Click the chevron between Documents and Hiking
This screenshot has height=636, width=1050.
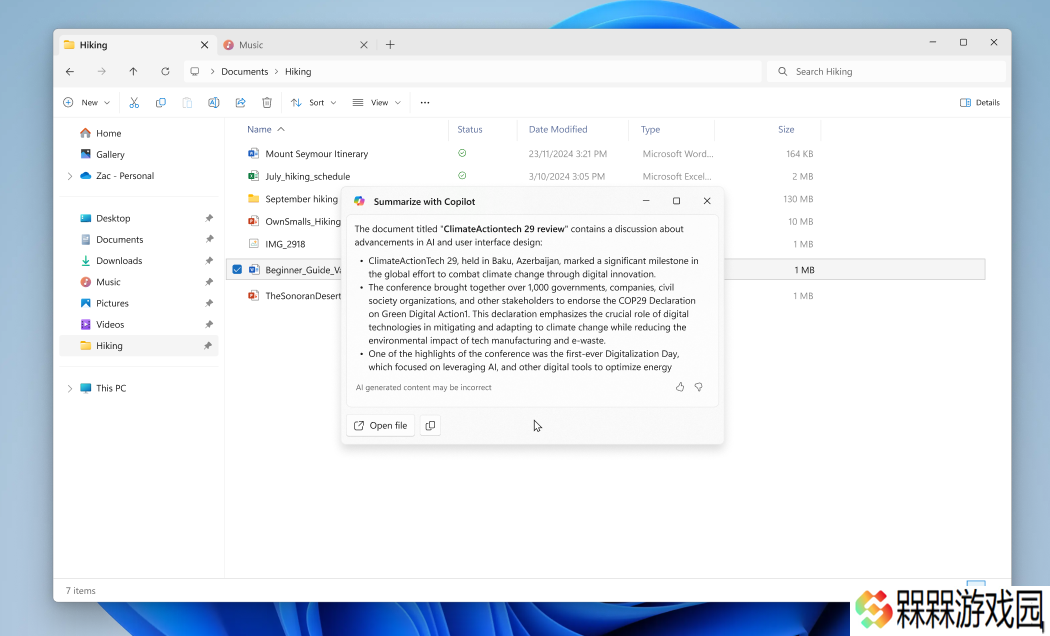point(276,72)
